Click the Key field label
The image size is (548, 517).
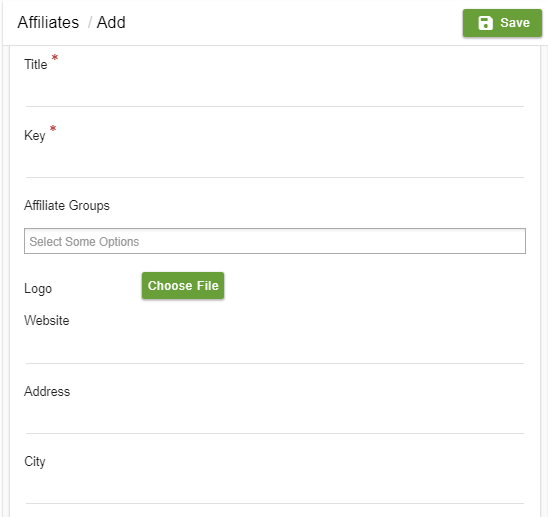[x=35, y=136]
